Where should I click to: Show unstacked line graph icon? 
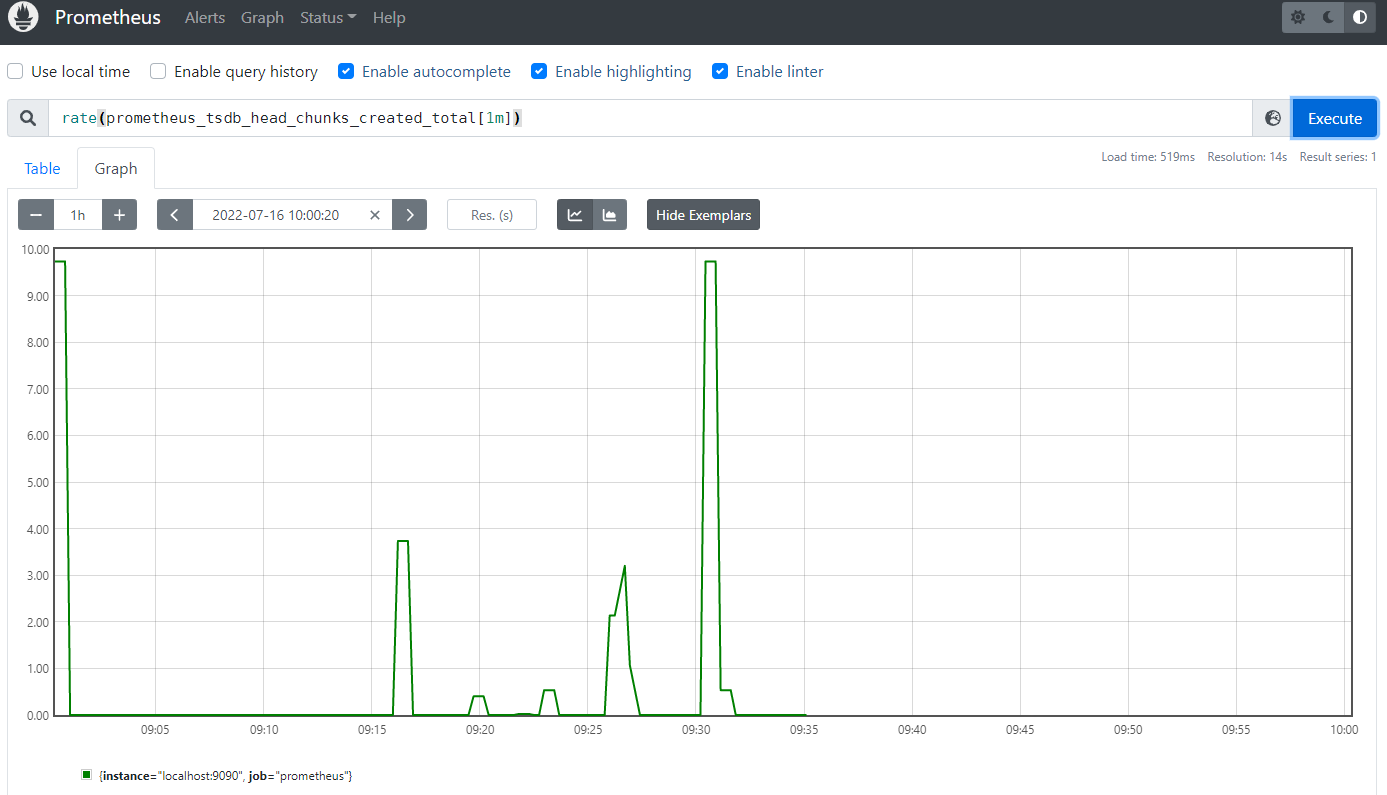[575, 215]
